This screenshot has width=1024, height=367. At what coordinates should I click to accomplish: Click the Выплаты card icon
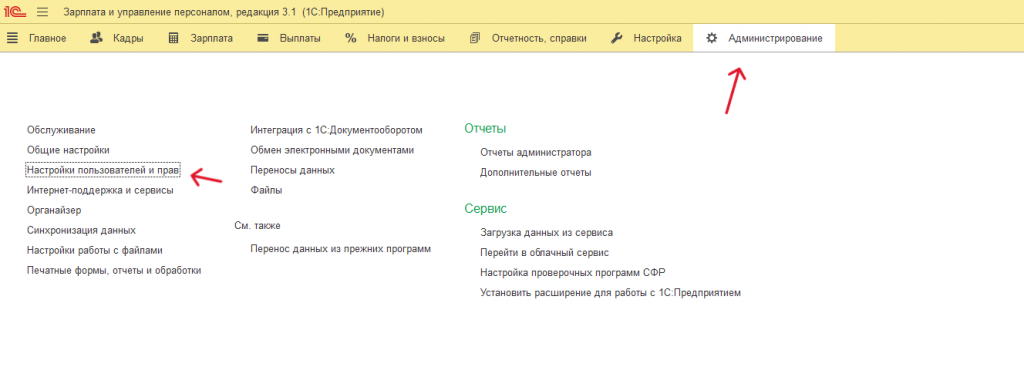point(263,38)
